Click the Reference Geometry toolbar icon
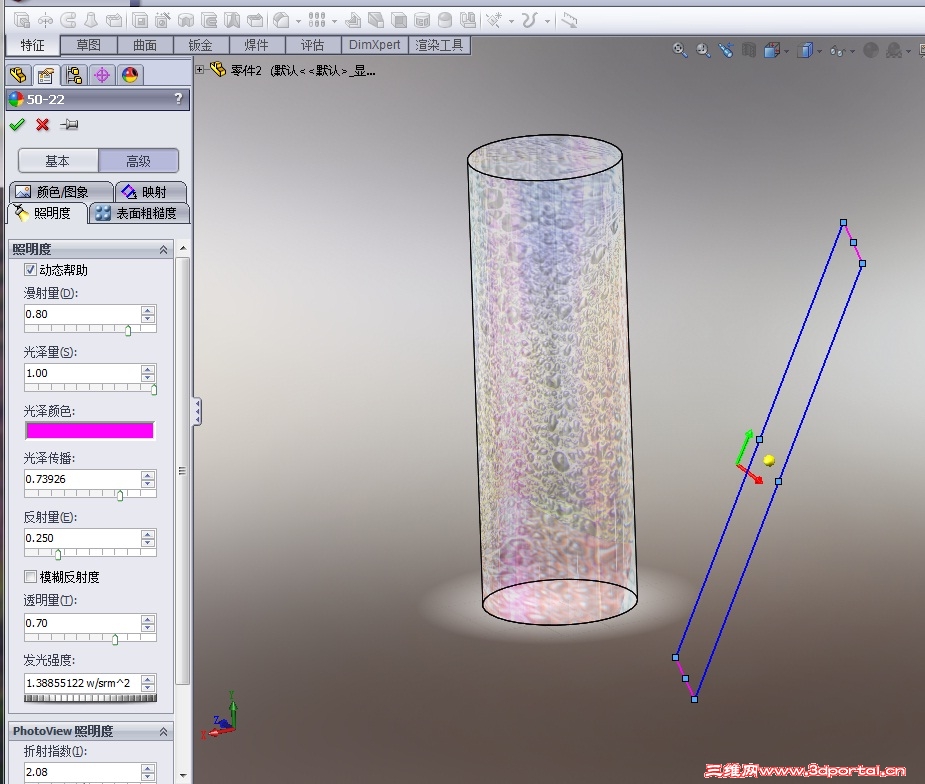 coord(494,21)
